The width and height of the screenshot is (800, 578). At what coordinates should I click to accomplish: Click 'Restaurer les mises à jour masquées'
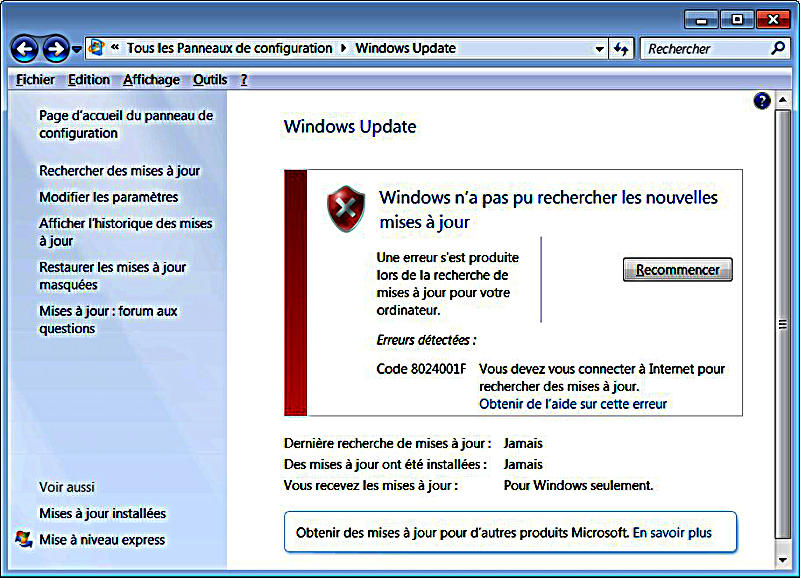coord(113,275)
